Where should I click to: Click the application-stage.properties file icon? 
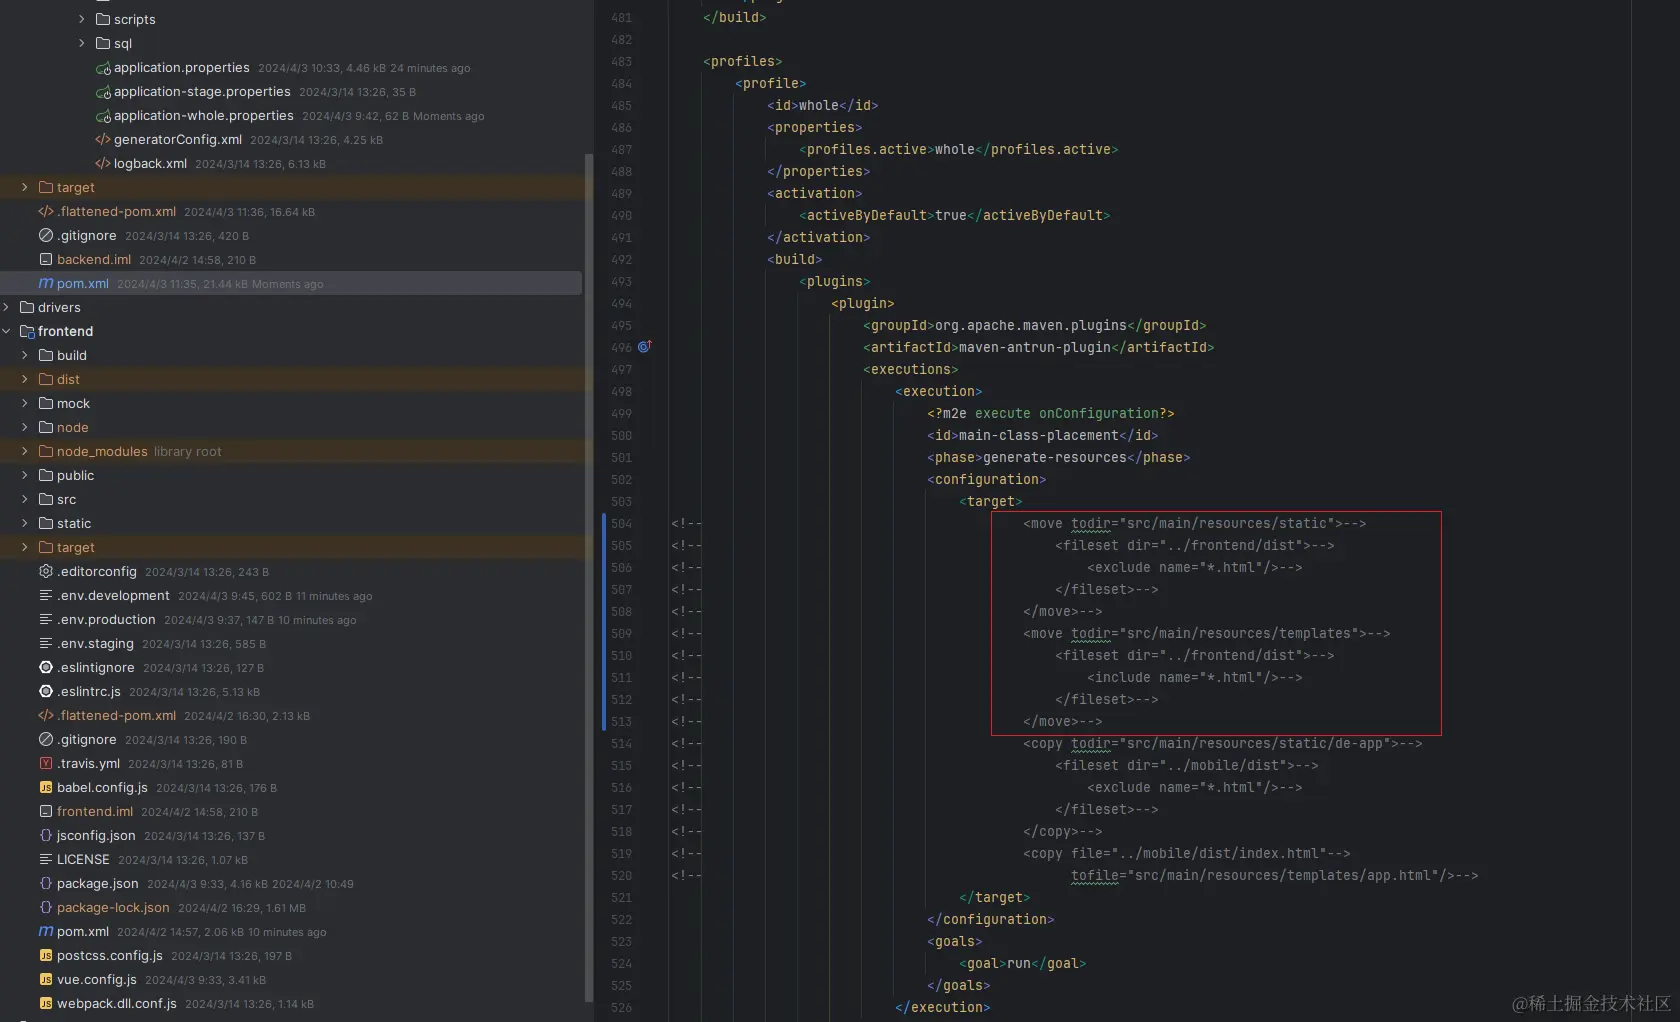[x=103, y=92]
